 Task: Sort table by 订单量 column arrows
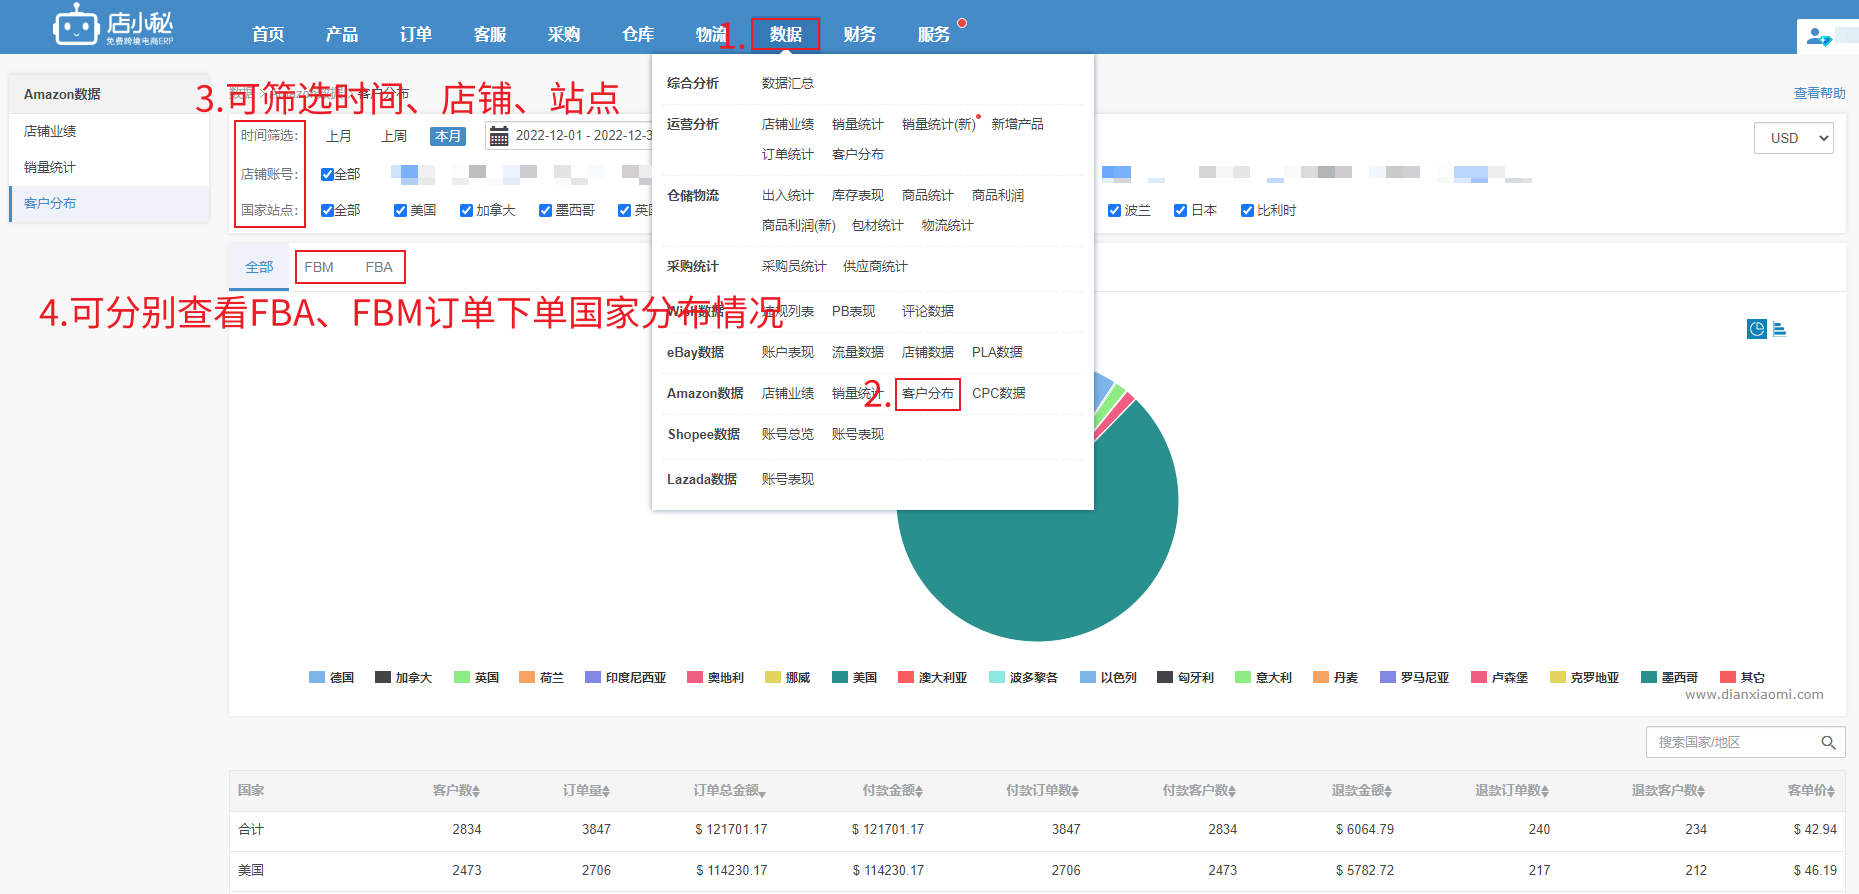(606, 791)
